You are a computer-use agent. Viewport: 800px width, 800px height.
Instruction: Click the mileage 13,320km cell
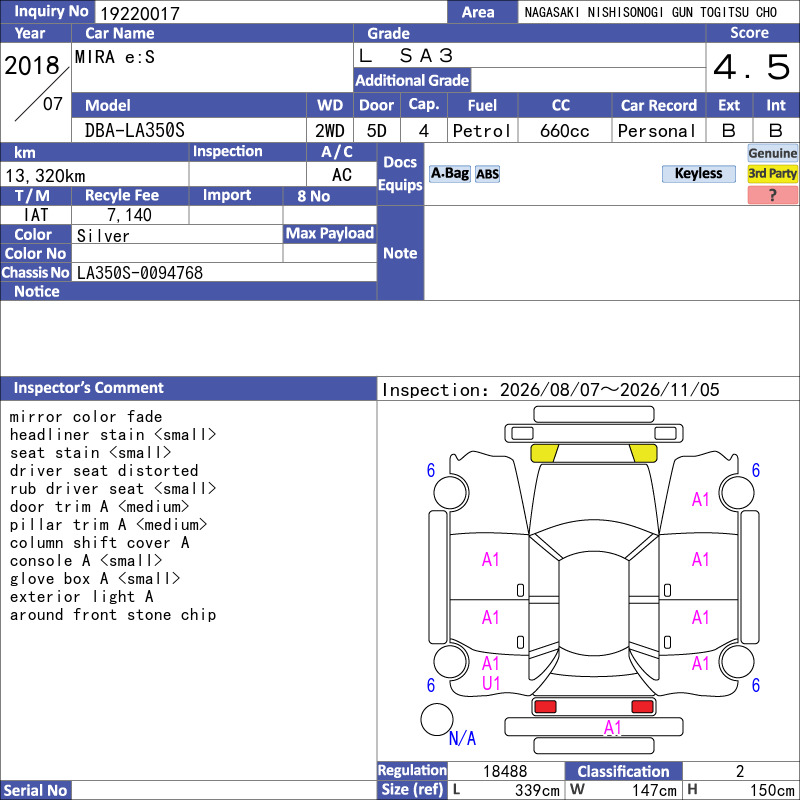tap(94, 176)
